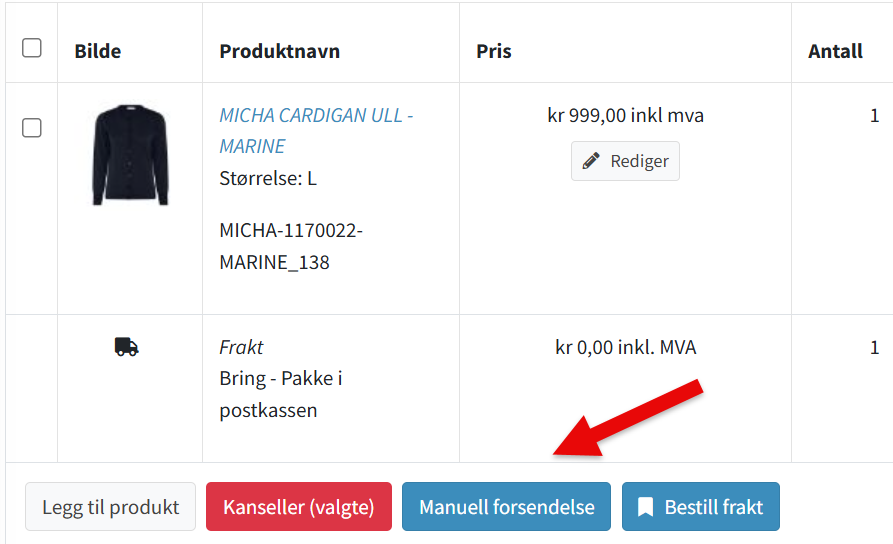The image size is (893, 544).
Task: Click the Frakt label in shipping row
Action: click(x=242, y=348)
